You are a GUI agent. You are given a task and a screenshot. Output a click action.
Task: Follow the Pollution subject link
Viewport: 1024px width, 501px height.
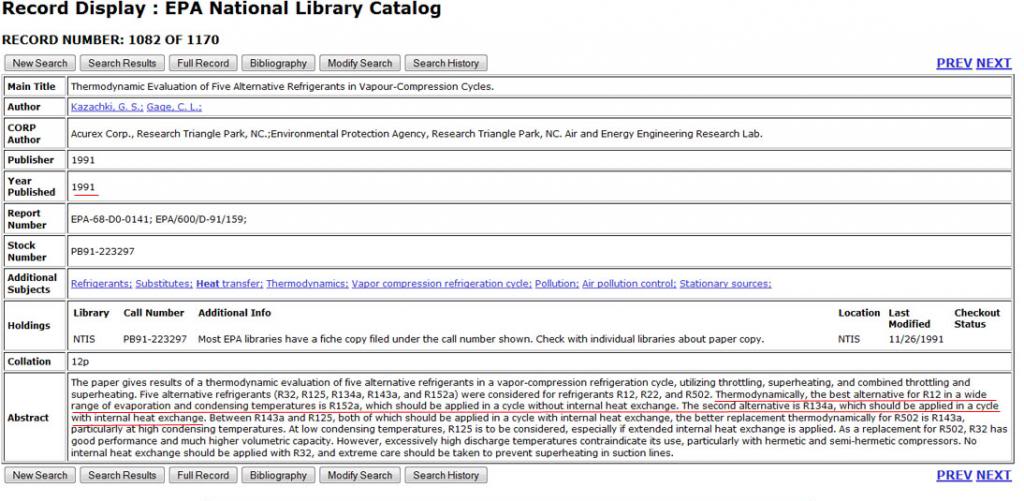tap(556, 283)
